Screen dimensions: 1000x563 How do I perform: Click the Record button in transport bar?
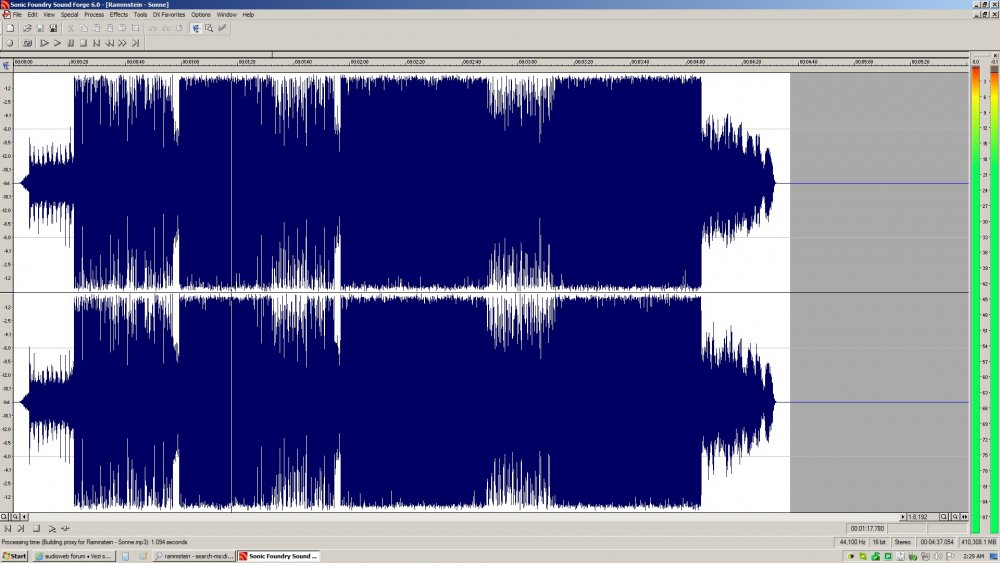(x=10, y=43)
